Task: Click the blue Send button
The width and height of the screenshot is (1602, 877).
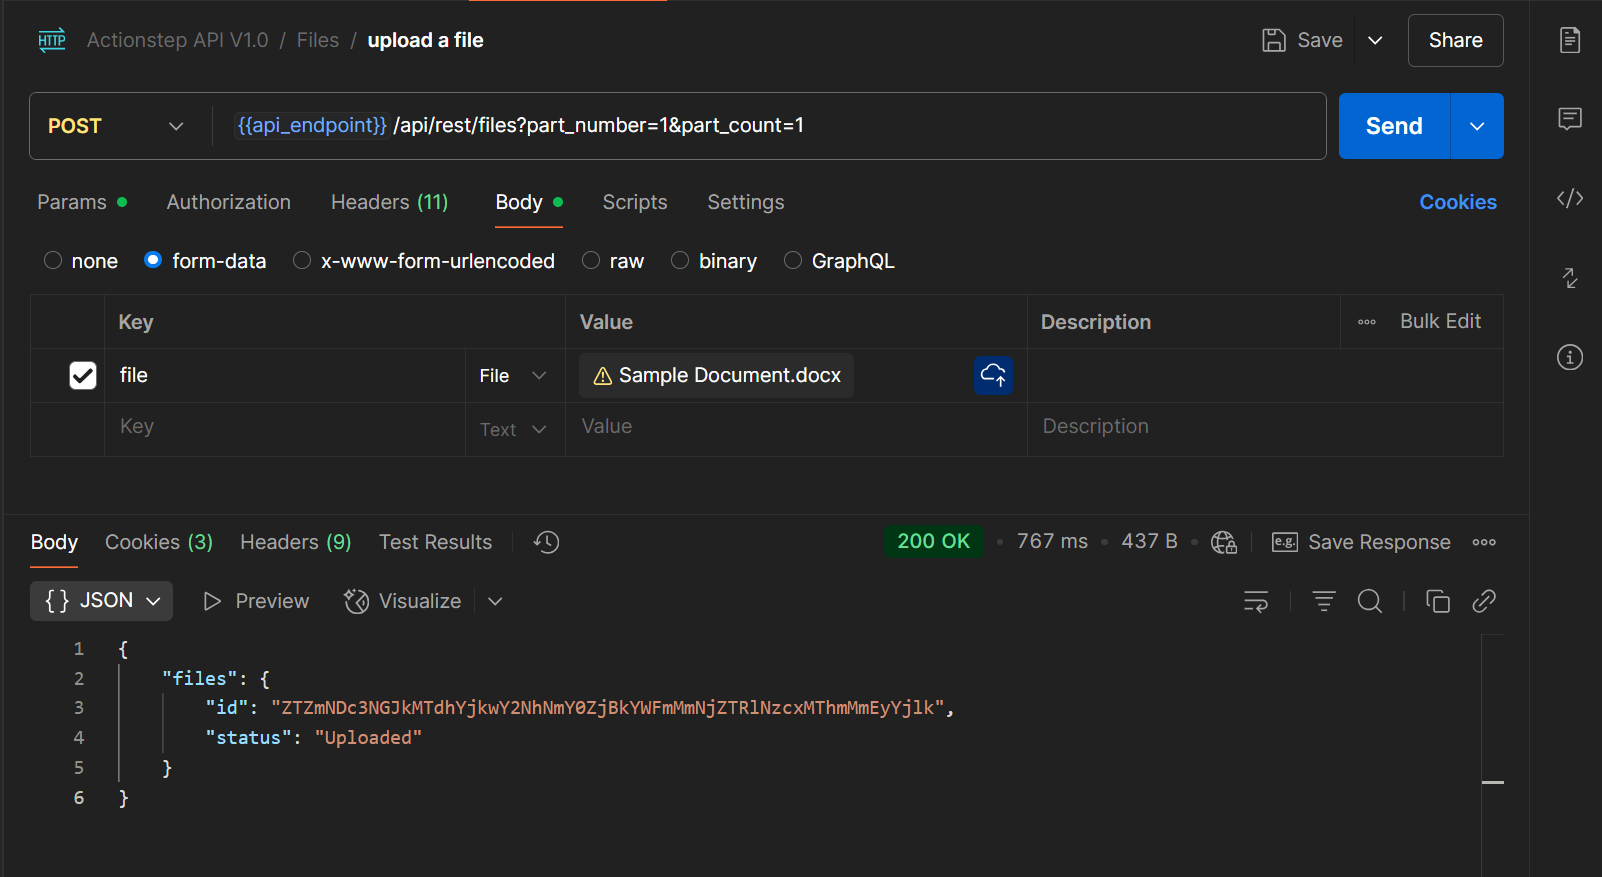Action: point(1394,126)
